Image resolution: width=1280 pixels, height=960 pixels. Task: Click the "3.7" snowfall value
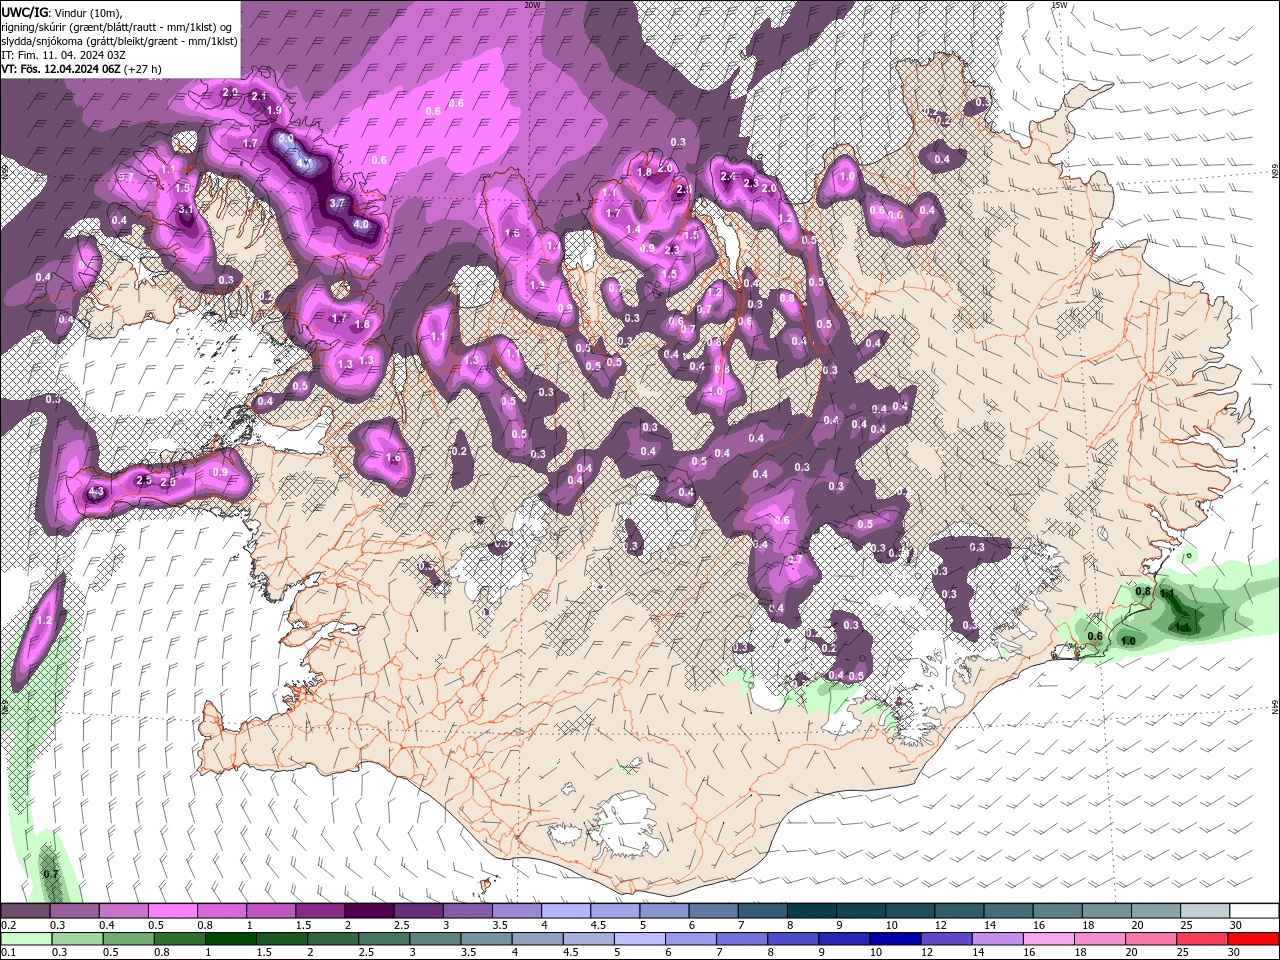337,203
